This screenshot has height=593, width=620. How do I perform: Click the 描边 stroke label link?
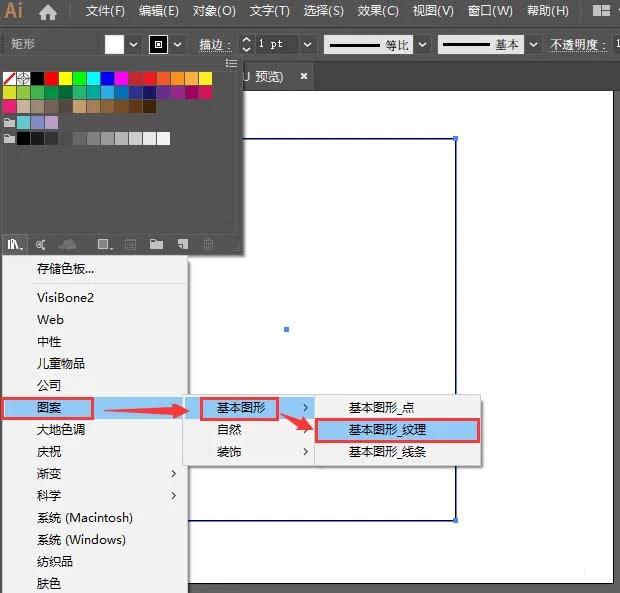click(211, 45)
